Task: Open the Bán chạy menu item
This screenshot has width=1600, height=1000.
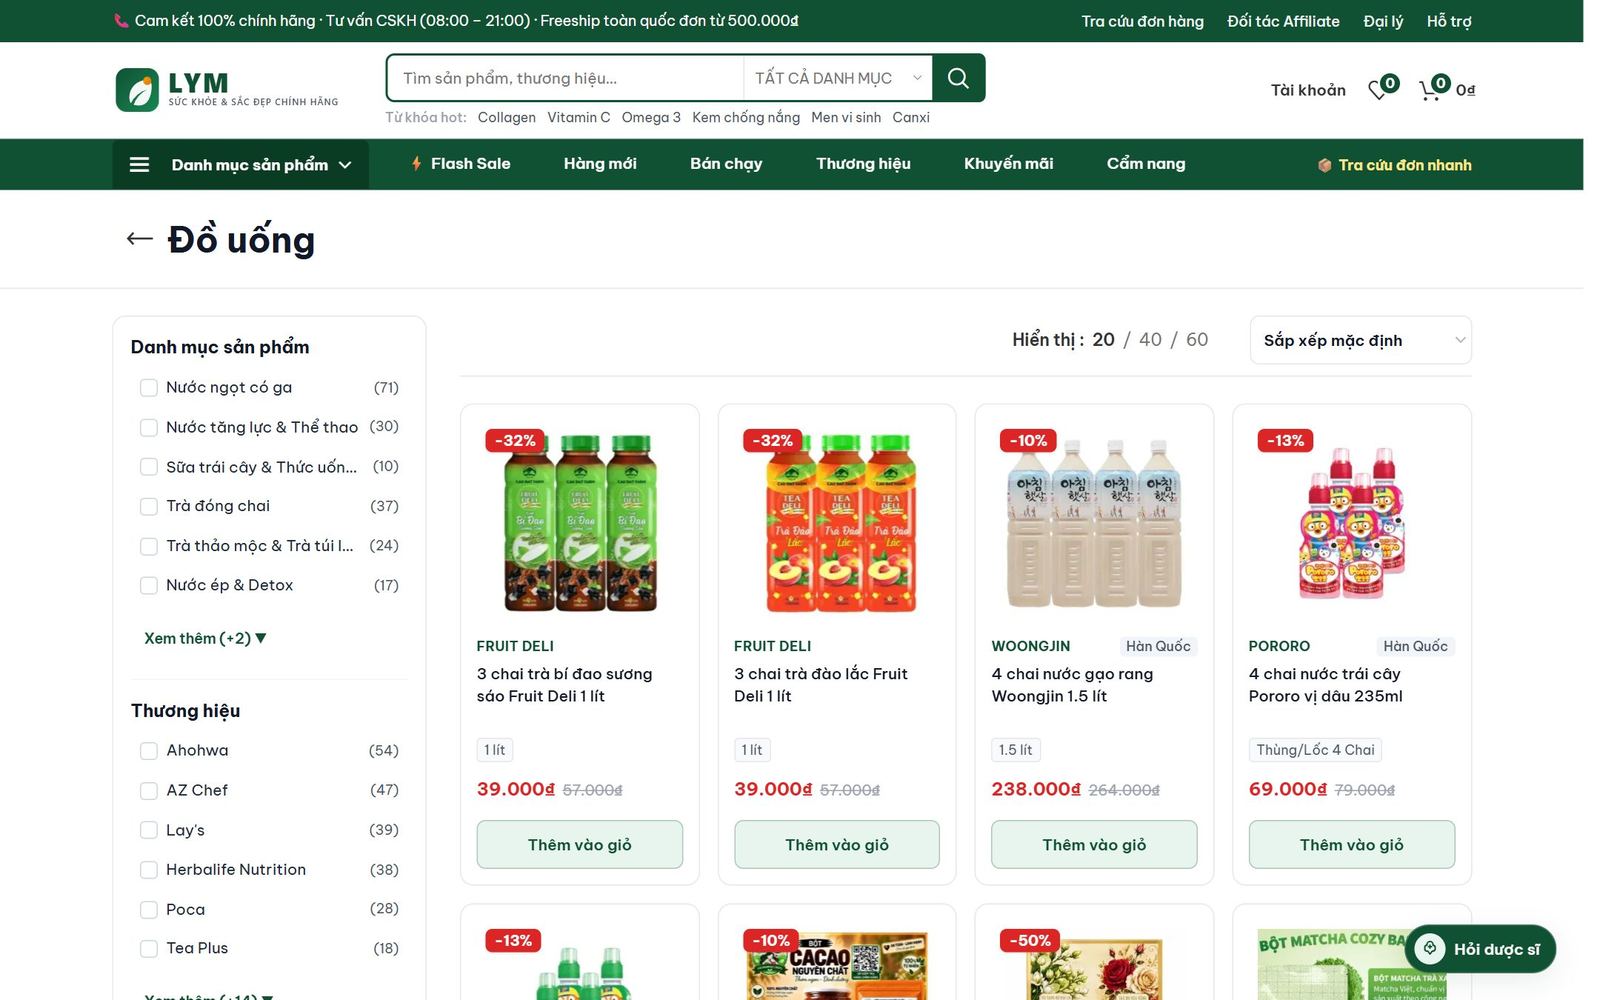Action: pyautogui.click(x=726, y=163)
